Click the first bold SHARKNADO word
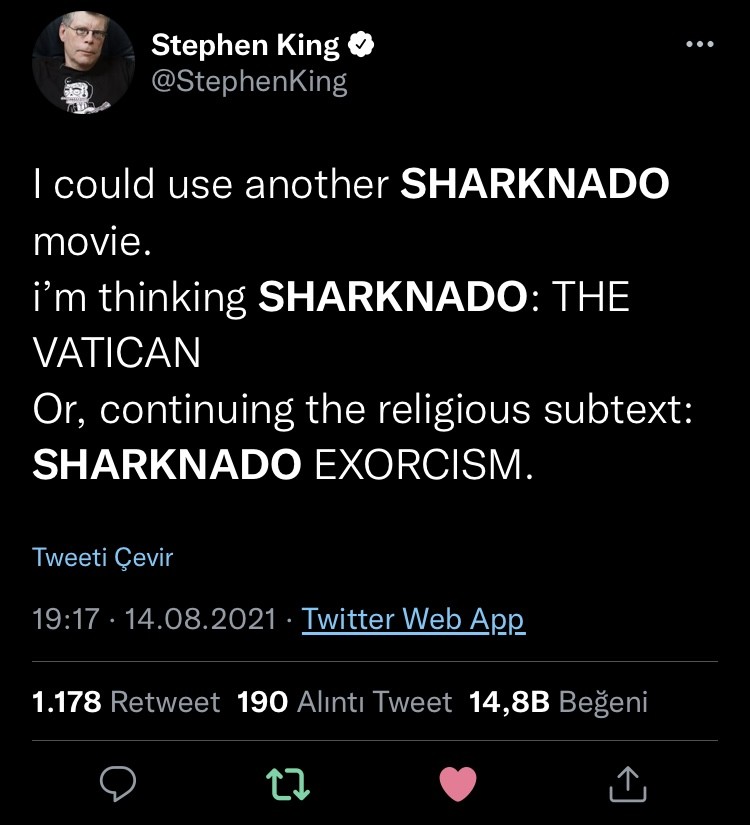Image resolution: width=750 pixels, height=825 pixels. point(534,185)
